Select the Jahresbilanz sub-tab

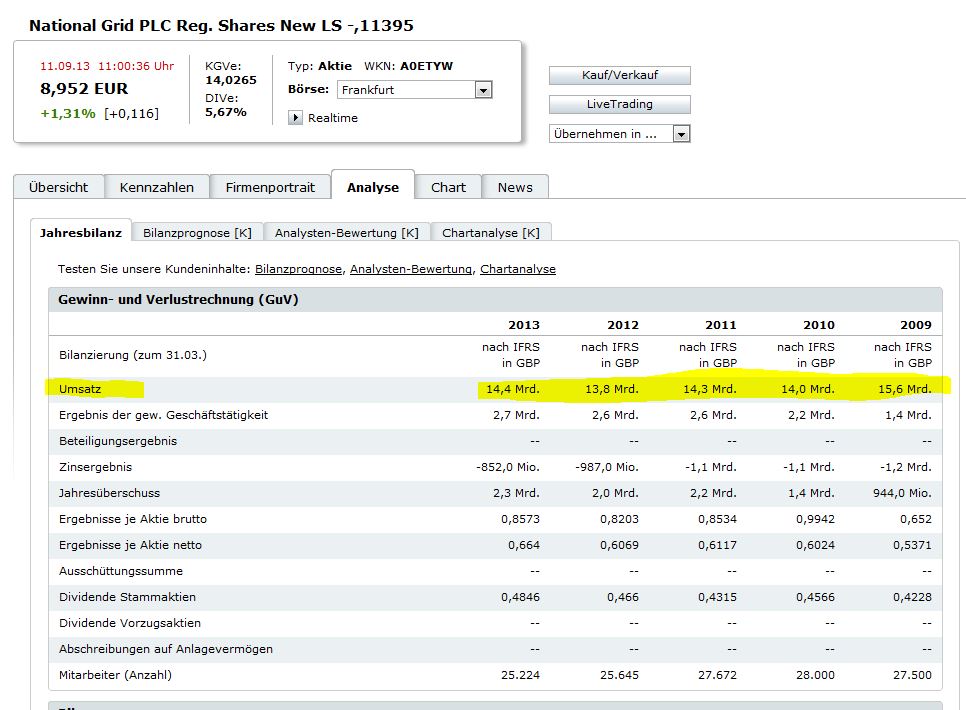(80, 233)
